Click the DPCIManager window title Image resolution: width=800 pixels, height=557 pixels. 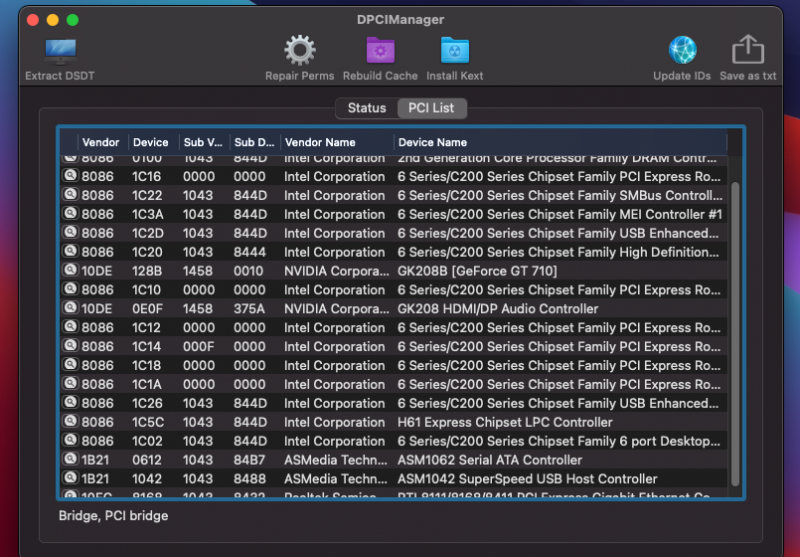[x=401, y=20]
